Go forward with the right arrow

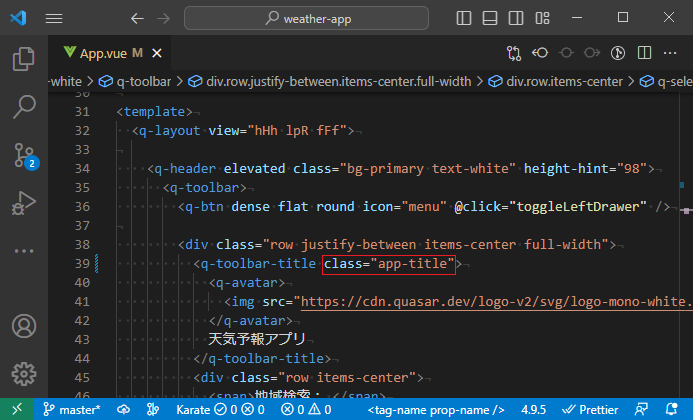point(163,18)
